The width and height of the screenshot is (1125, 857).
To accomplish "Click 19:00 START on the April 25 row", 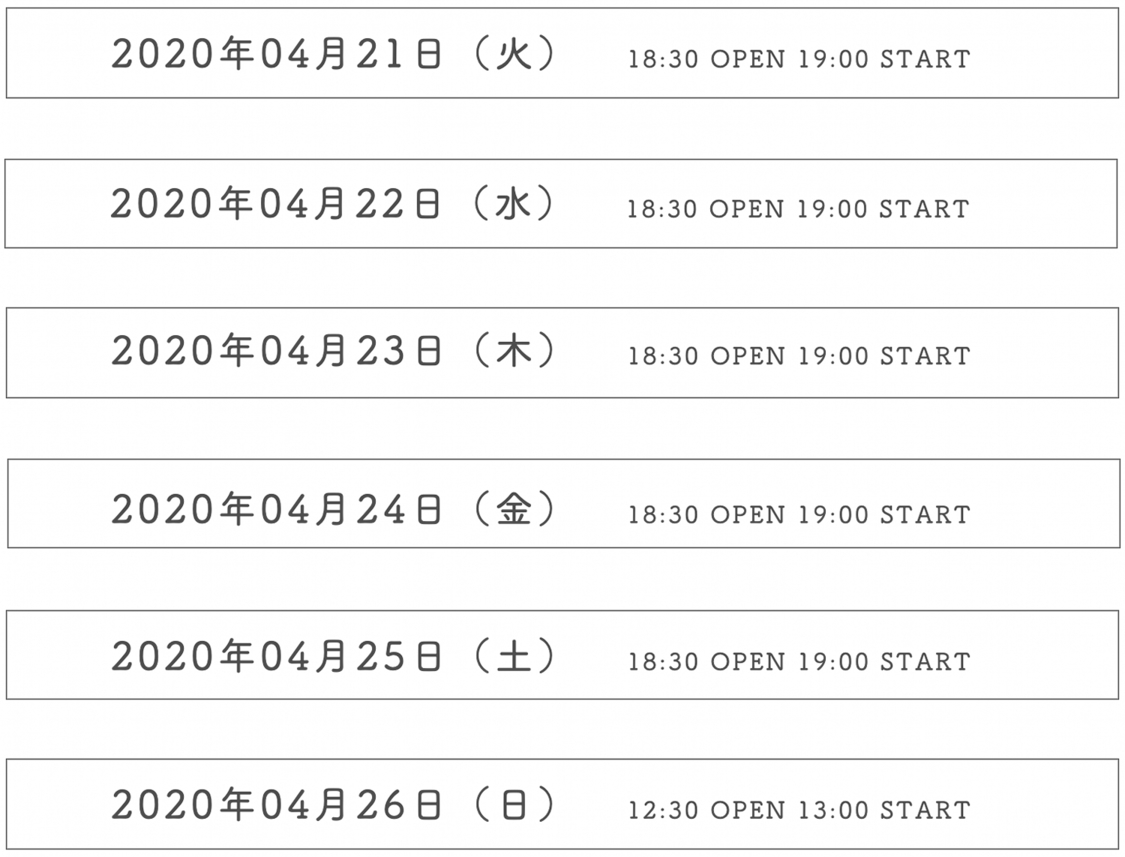I will click(884, 662).
